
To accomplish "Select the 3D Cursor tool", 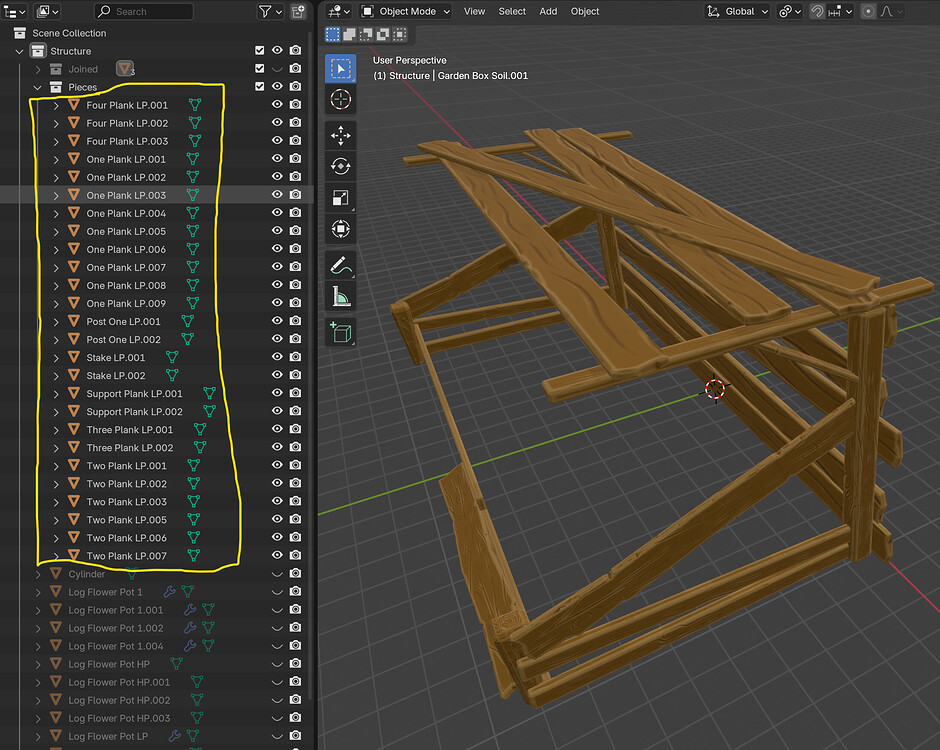I will tap(341, 99).
